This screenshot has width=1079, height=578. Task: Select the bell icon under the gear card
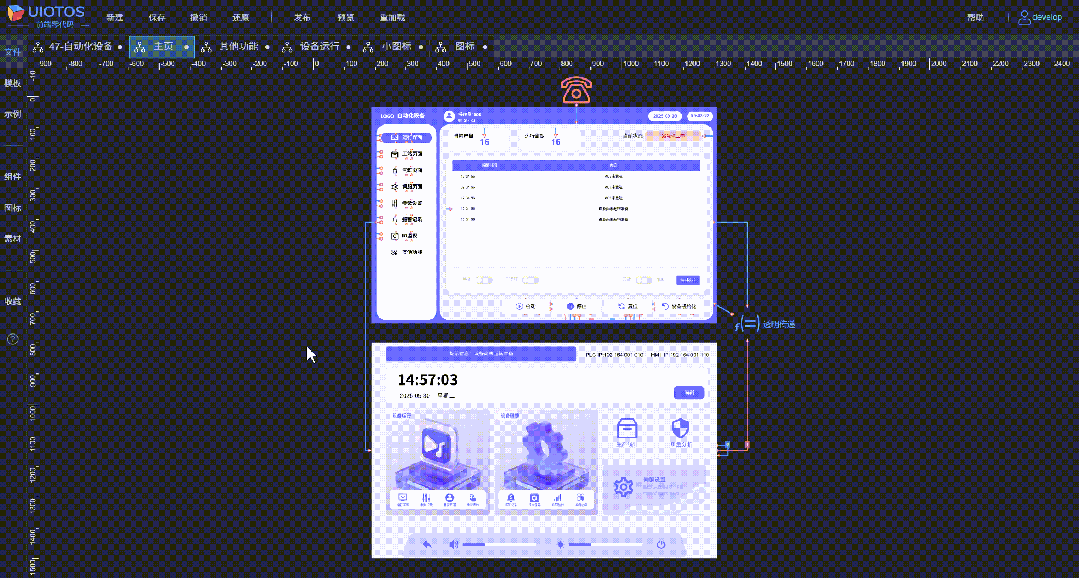tap(511, 497)
